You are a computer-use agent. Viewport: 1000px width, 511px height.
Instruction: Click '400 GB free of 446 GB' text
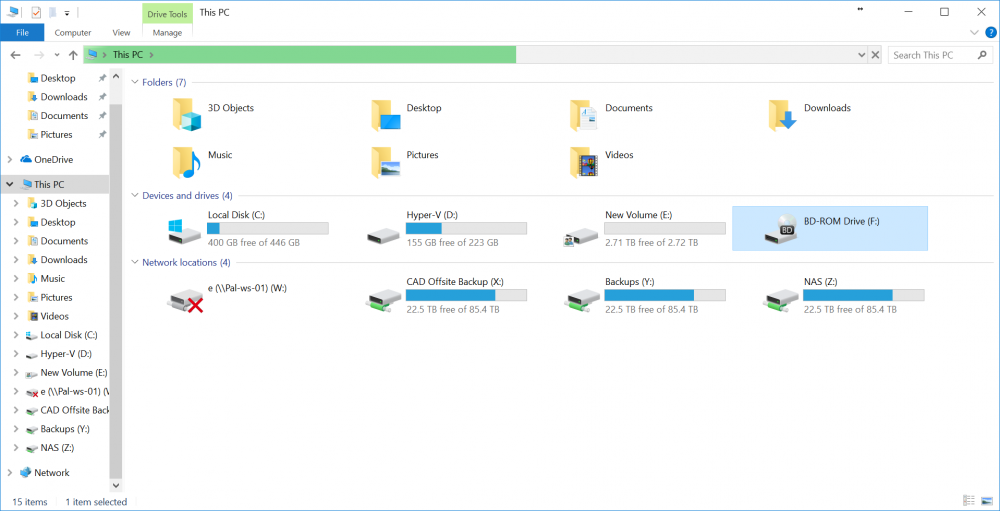coord(254,243)
